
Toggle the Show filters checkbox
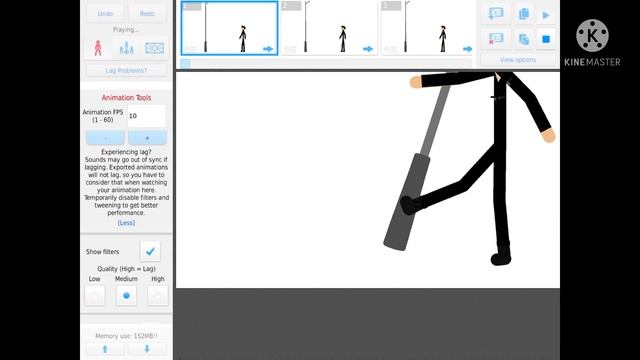[x=150, y=251]
